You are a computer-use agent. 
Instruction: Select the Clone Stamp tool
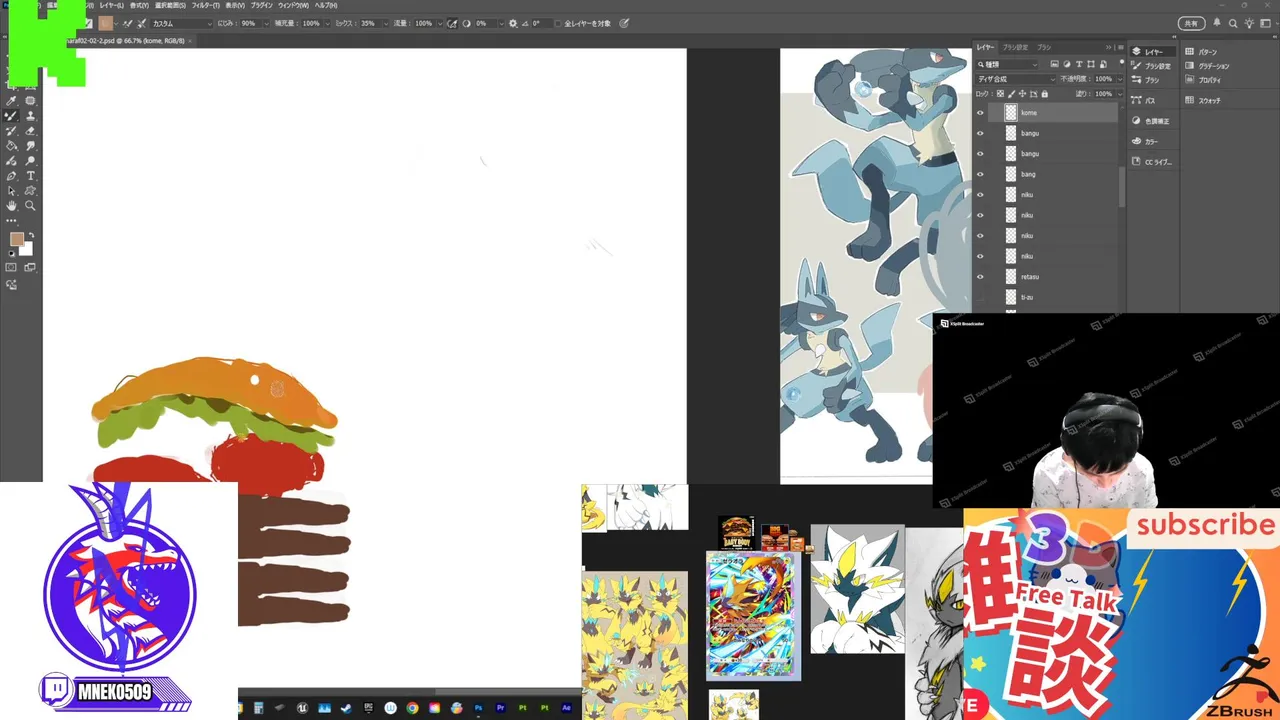coord(30,116)
